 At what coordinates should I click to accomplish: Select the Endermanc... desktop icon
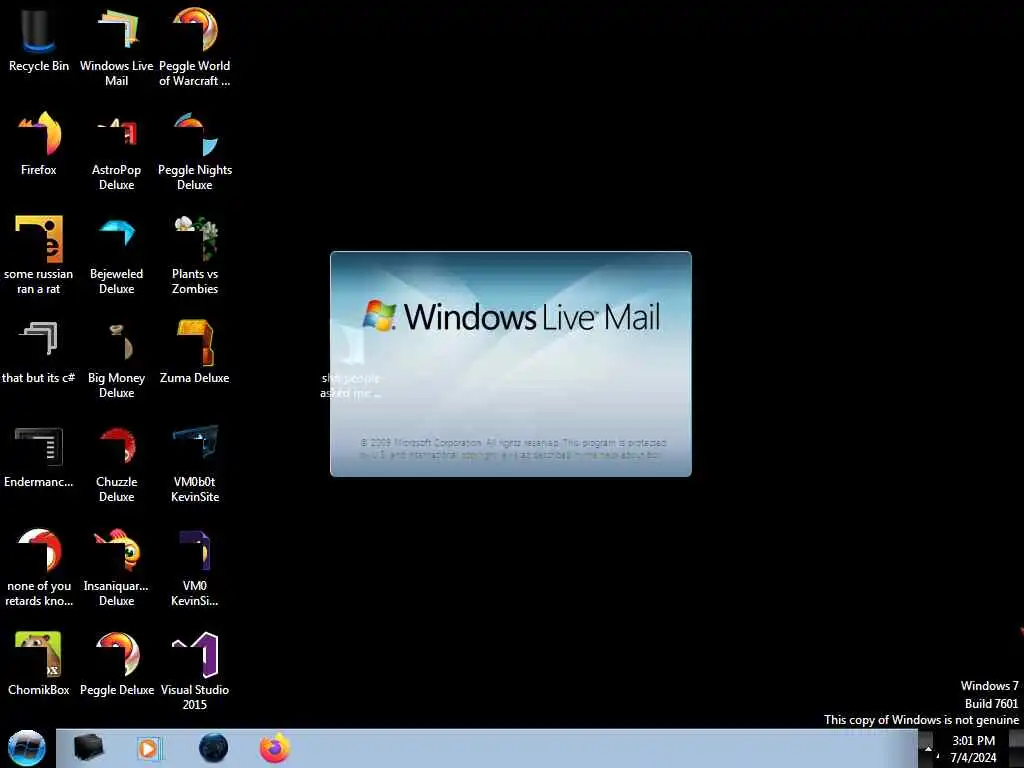[x=39, y=455]
